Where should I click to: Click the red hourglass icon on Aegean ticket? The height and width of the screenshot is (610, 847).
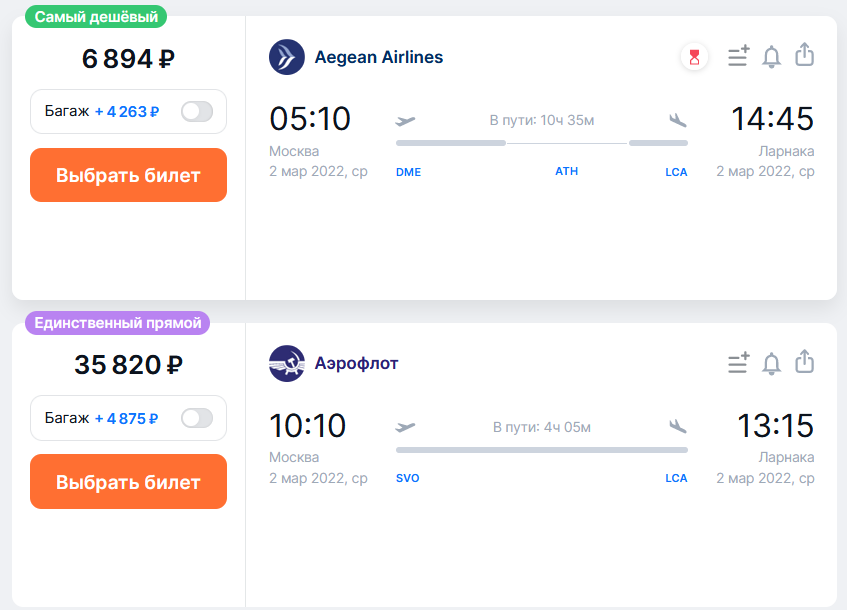pyautogui.click(x=694, y=57)
